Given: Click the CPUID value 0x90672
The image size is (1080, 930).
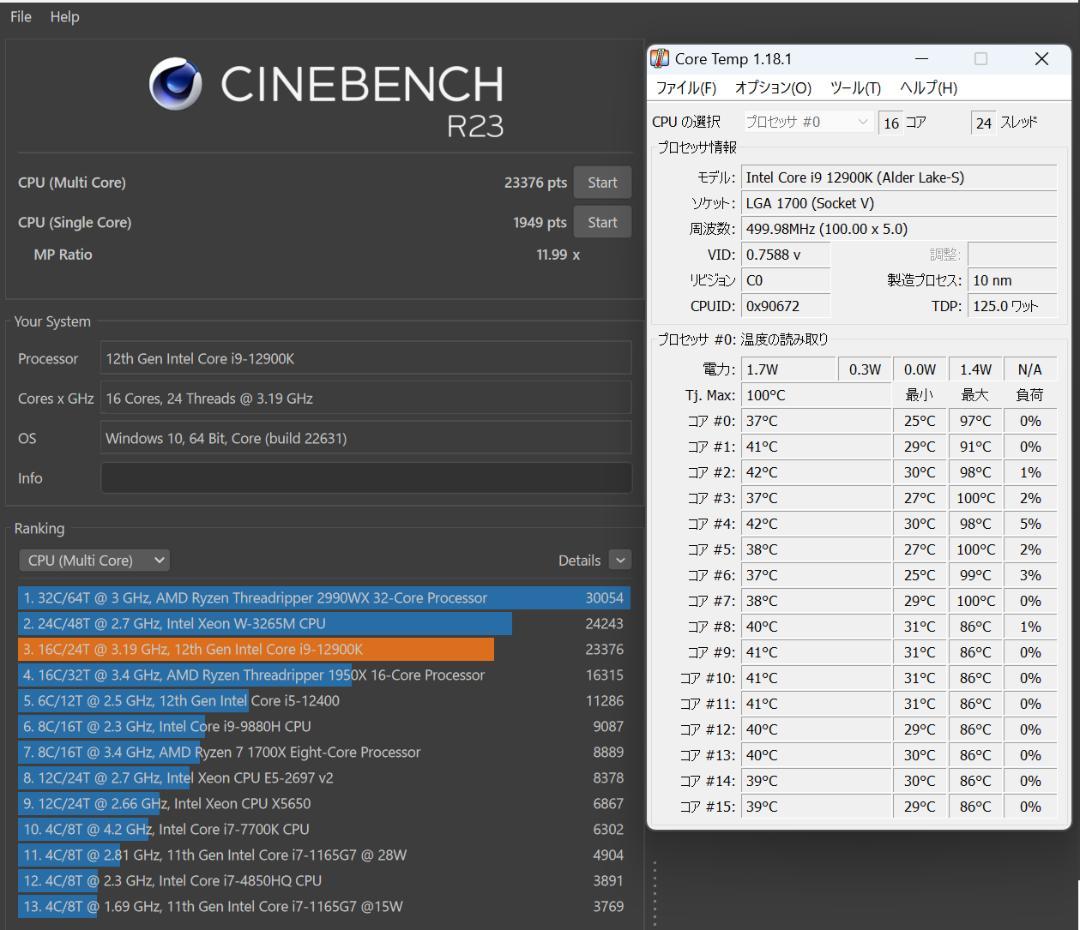Looking at the screenshot, I should (x=785, y=306).
